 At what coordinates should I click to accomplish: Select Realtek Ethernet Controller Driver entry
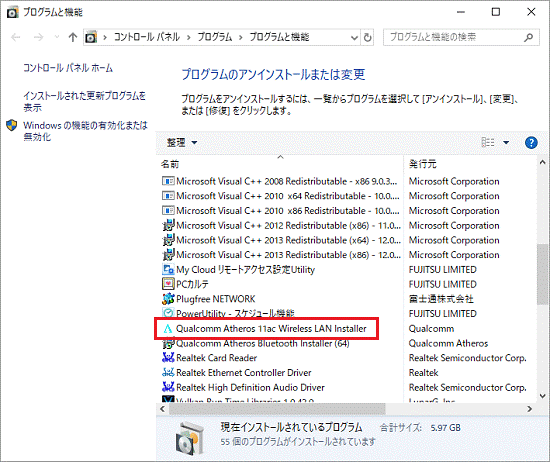click(243, 373)
